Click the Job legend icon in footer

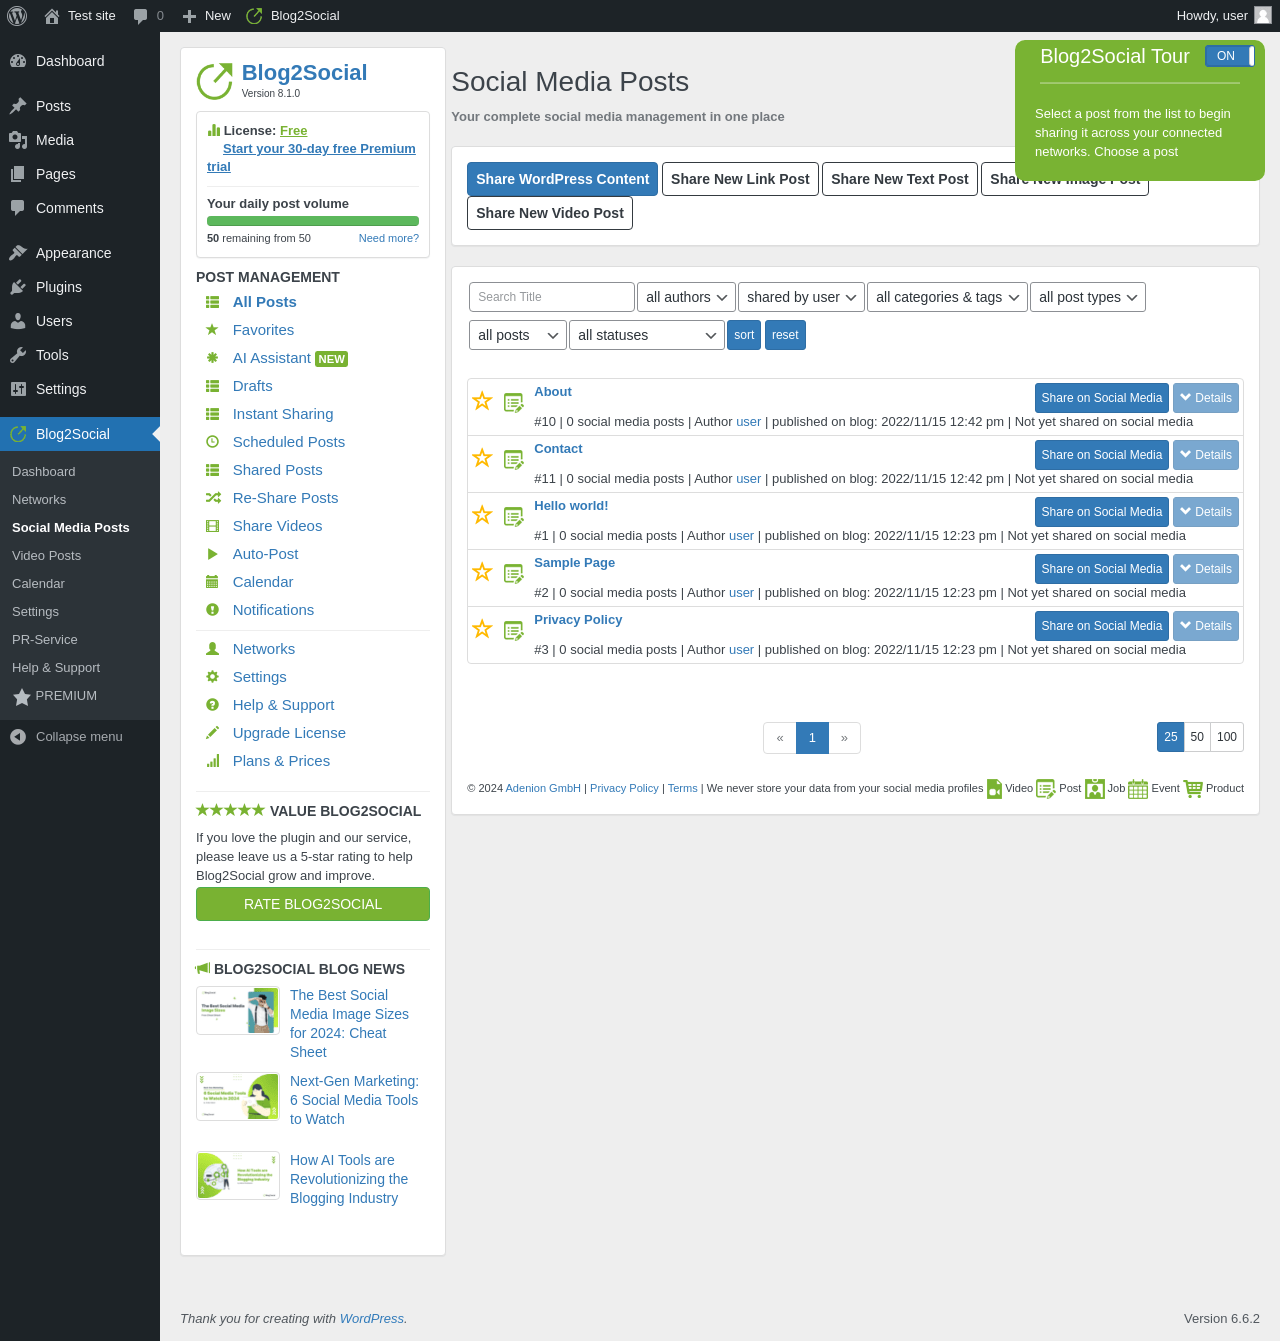tap(1095, 789)
